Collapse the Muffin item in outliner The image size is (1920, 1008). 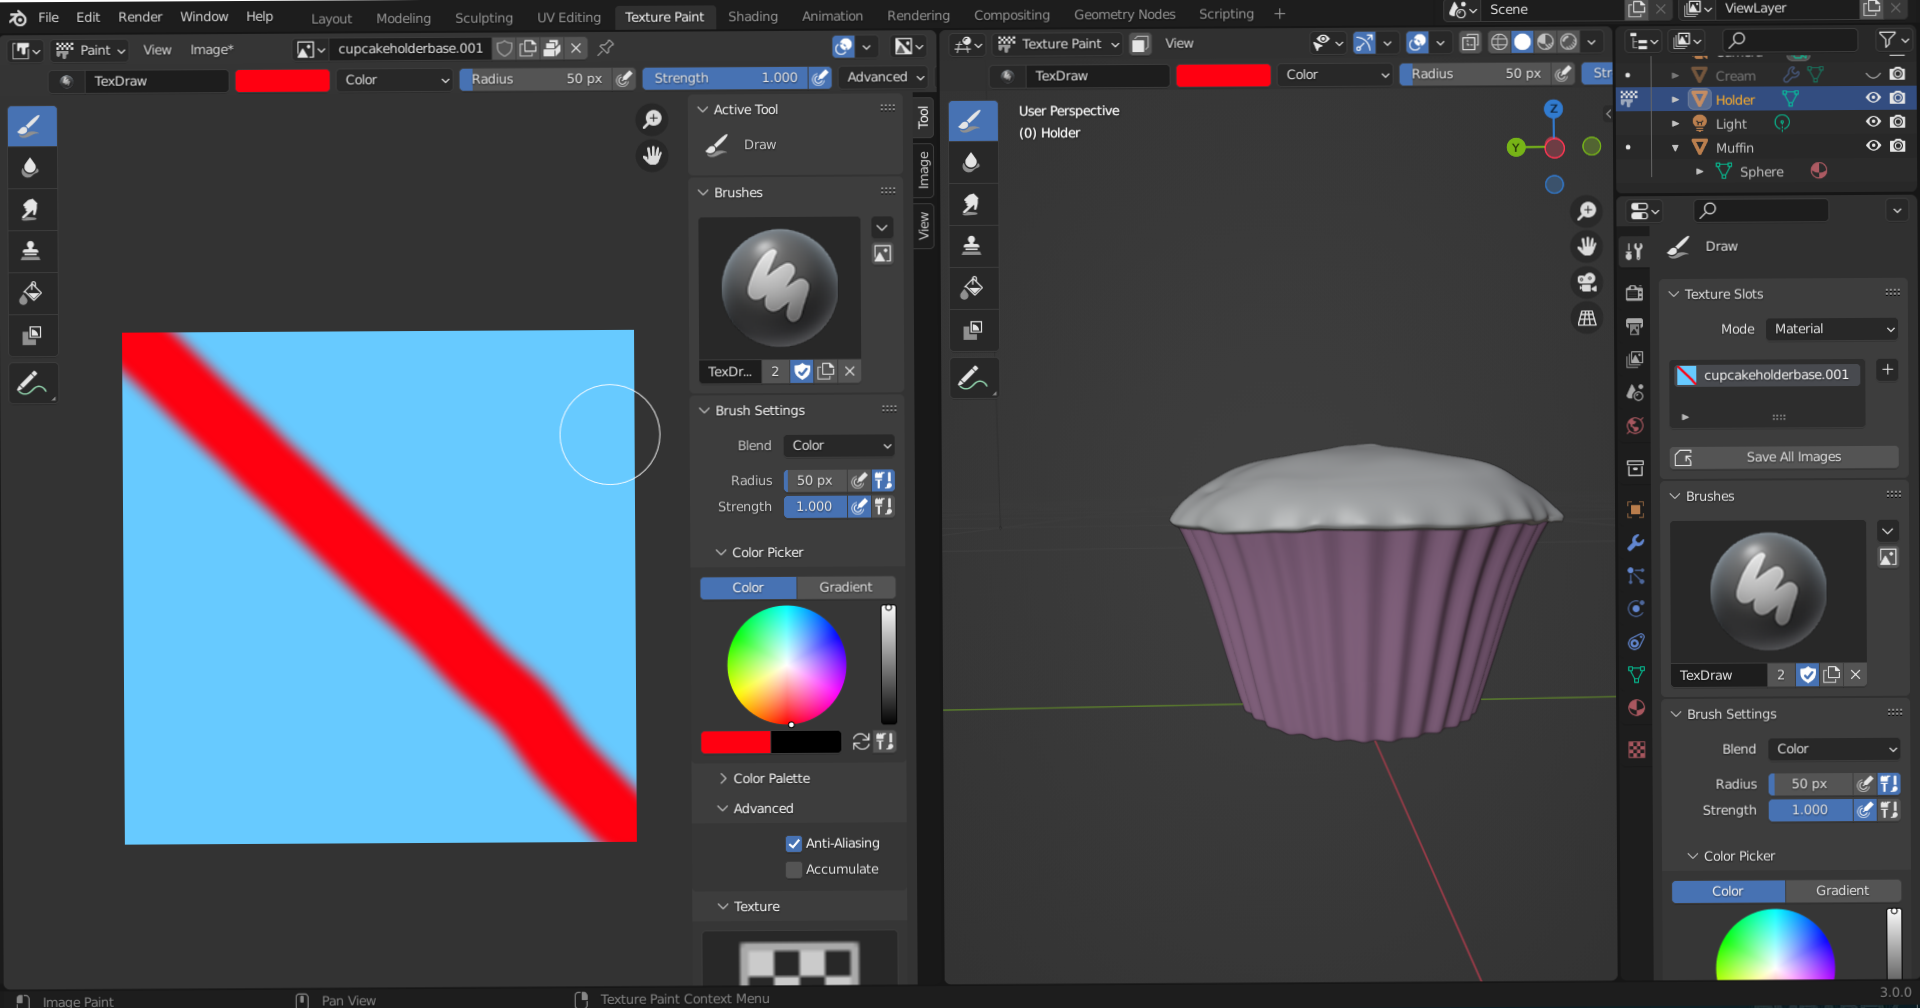1675,147
